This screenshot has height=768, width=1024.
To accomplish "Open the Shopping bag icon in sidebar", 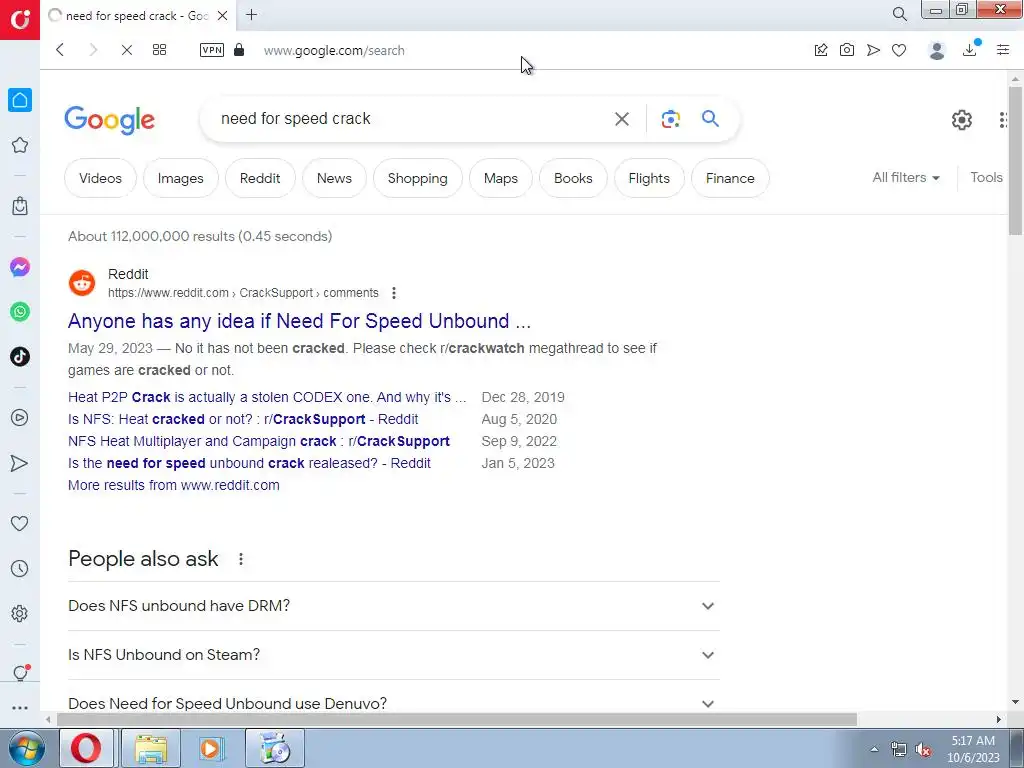I will pyautogui.click(x=20, y=206).
